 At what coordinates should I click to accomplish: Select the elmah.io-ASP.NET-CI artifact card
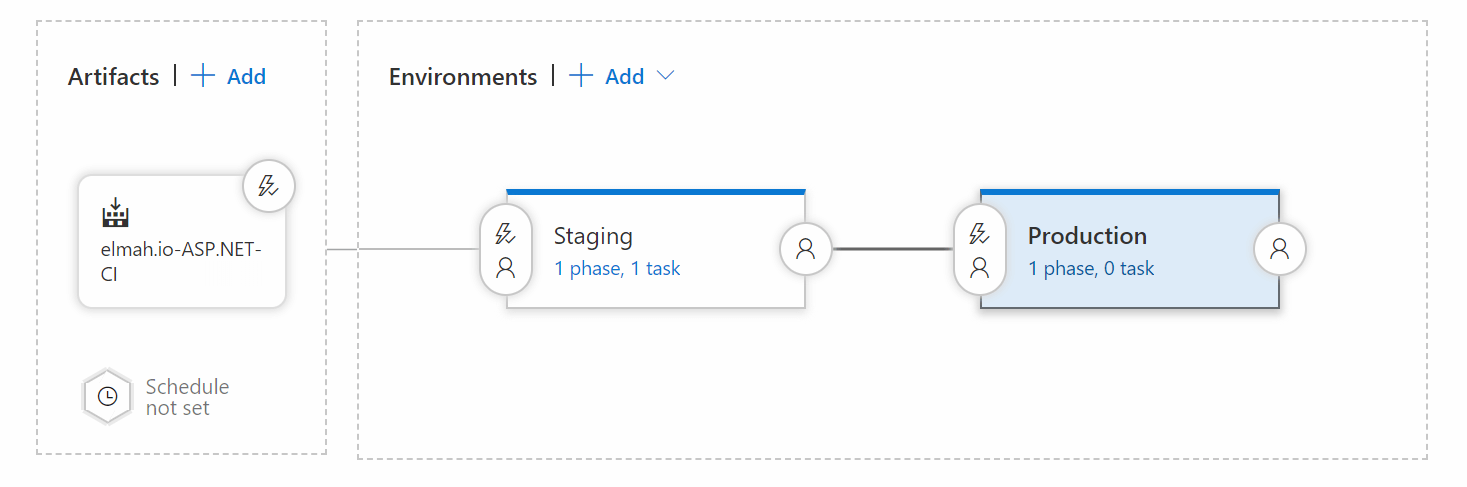(x=182, y=241)
